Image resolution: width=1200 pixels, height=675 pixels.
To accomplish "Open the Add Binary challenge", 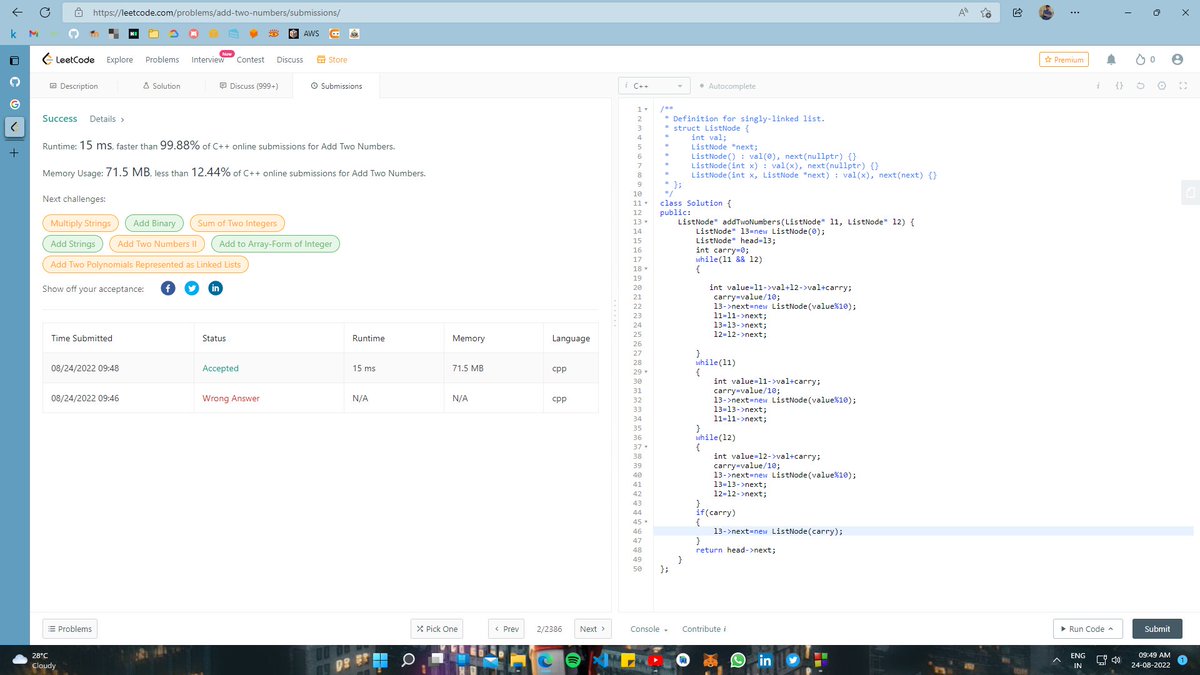I will (155, 223).
